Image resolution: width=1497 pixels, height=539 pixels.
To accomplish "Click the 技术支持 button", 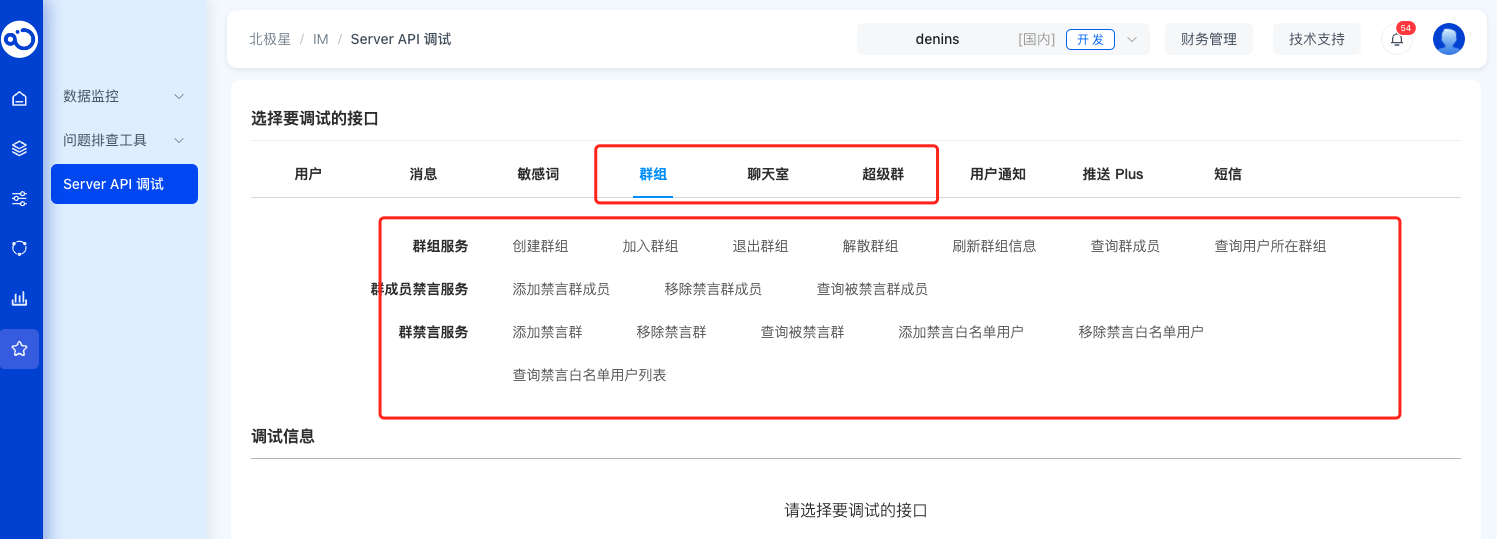I will tap(1317, 39).
